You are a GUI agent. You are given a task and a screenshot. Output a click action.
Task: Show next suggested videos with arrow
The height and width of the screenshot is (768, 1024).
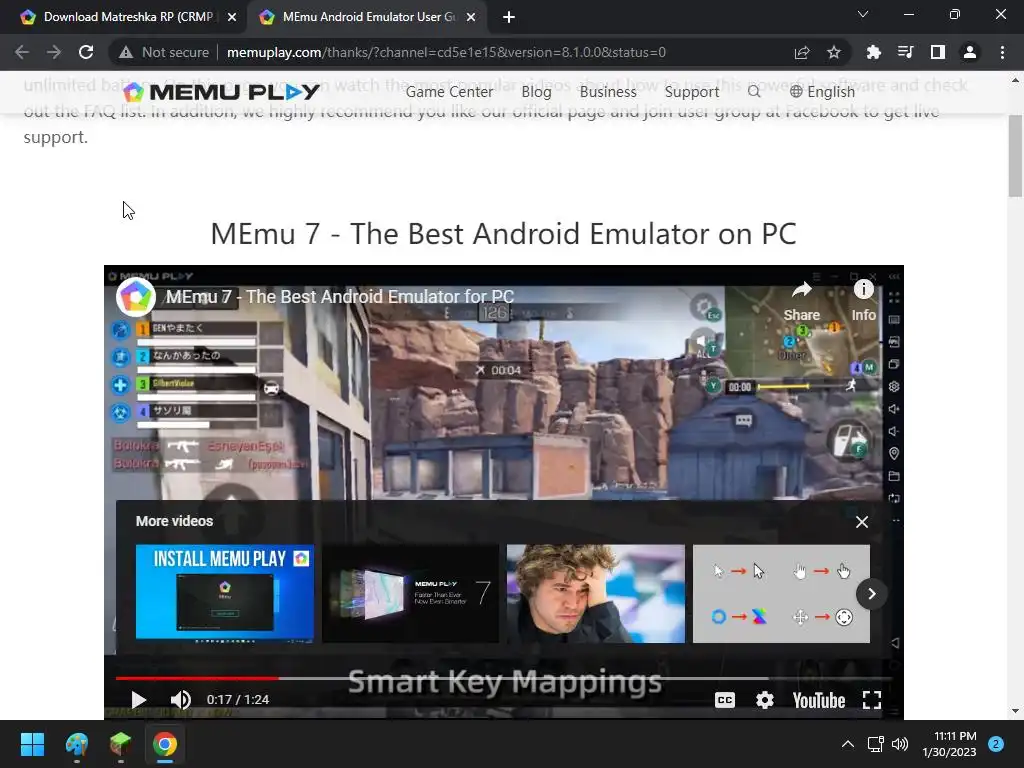871,594
